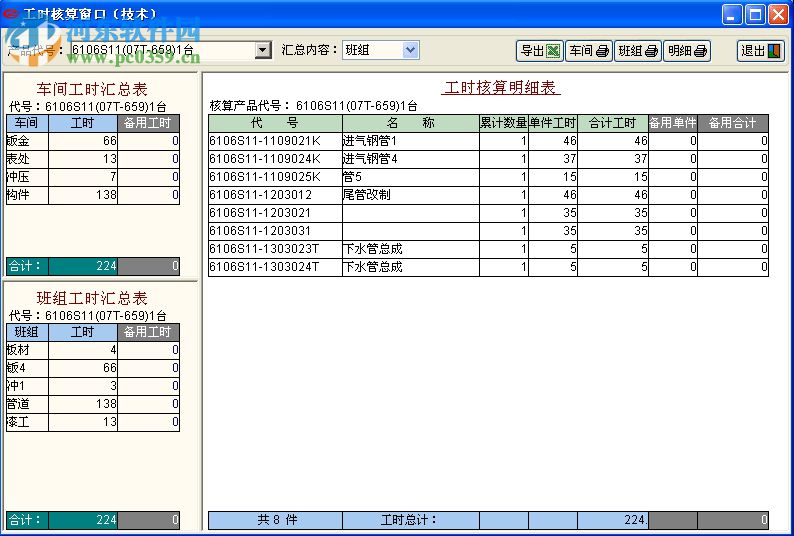Click the door icon on 退出 button
The width and height of the screenshot is (794, 536).
(774, 51)
